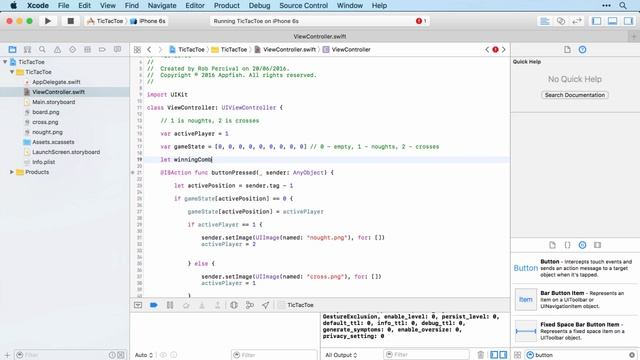This screenshot has height=360, width=640.
Task: Open the Source Control menu
Action: point(303,5)
